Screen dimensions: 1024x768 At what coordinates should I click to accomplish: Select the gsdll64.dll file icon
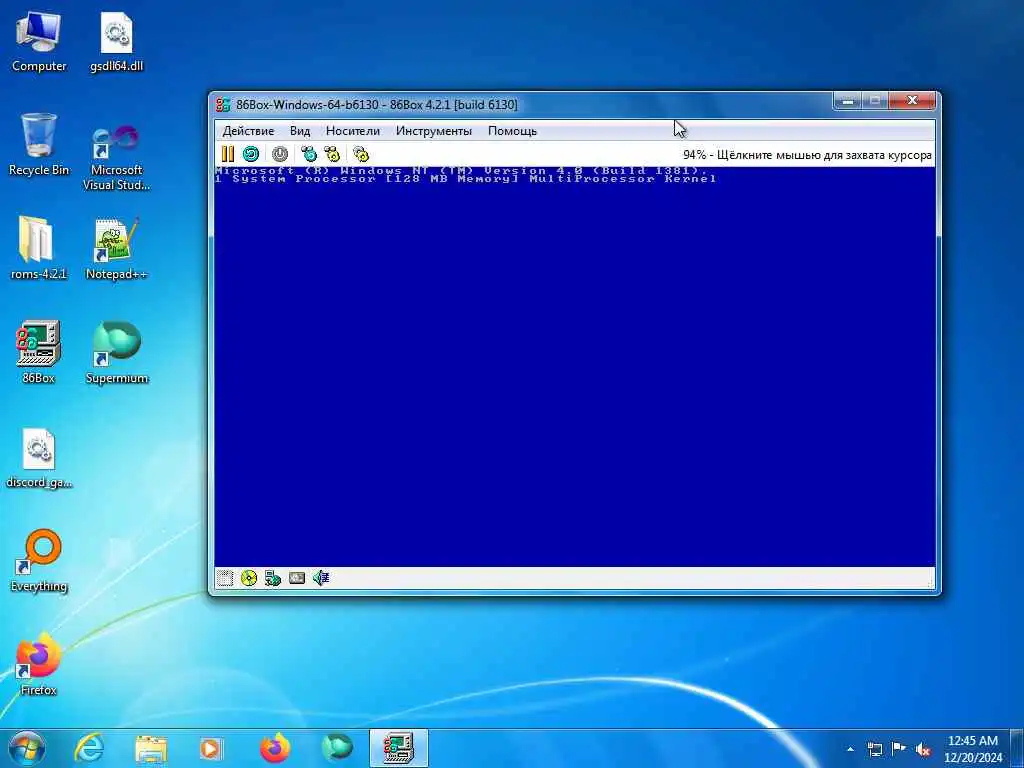(116, 42)
